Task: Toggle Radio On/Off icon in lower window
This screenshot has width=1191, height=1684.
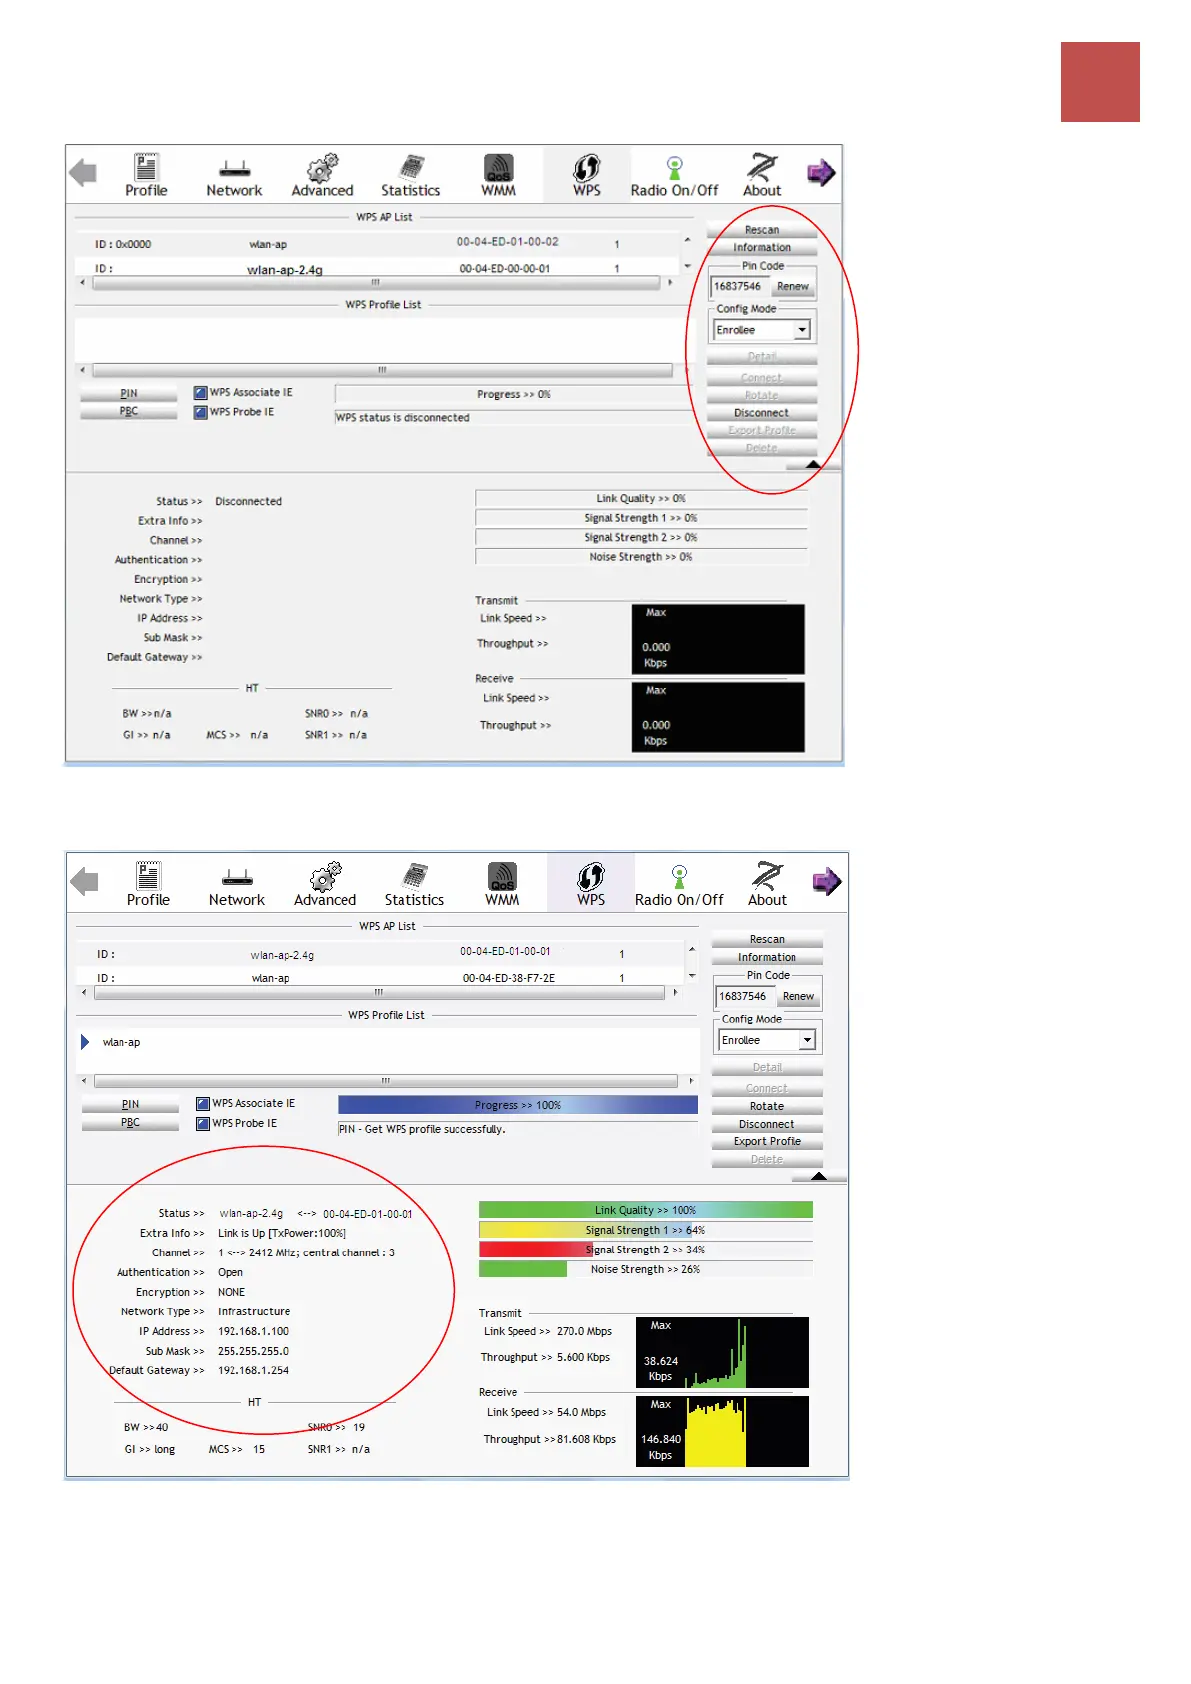Action: 678,884
